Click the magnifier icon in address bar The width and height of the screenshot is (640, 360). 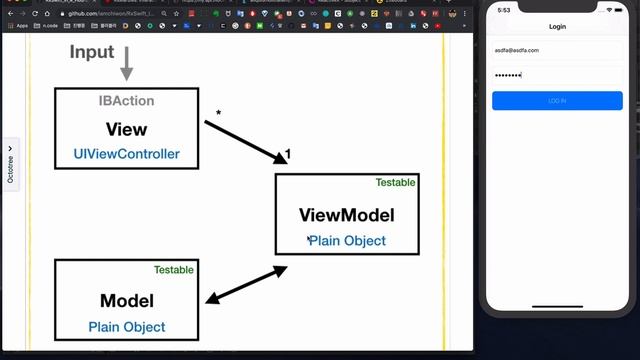pyautogui.click(x=164, y=13)
